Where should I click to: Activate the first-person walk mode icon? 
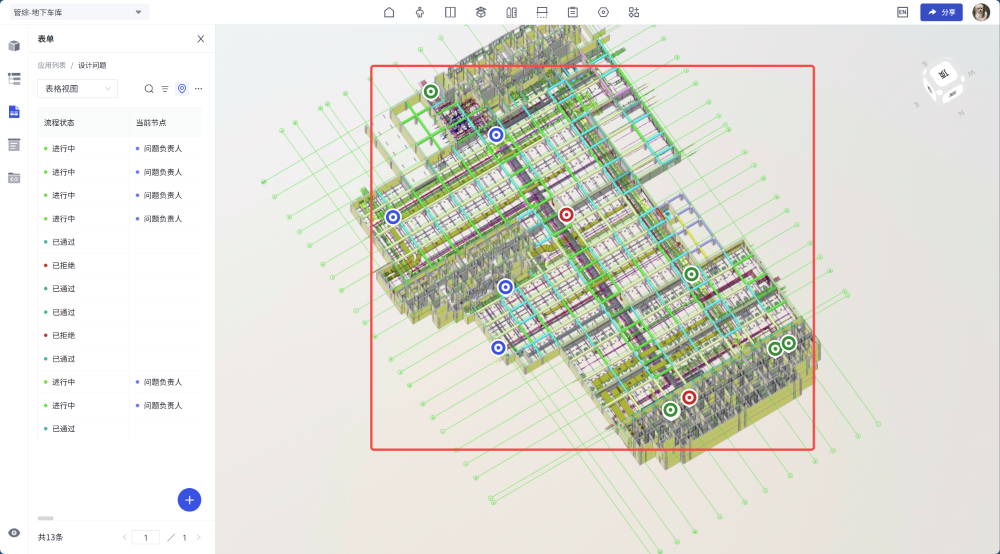[419, 12]
